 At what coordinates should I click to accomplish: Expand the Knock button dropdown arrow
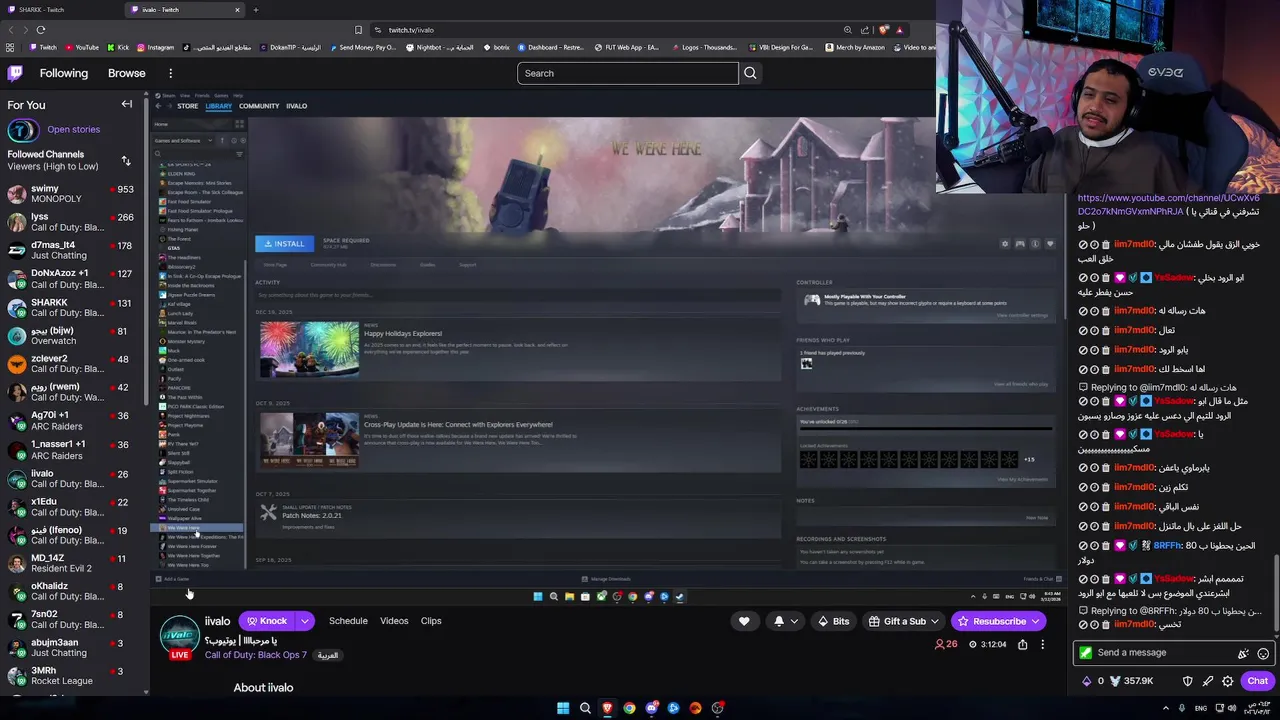coord(304,621)
